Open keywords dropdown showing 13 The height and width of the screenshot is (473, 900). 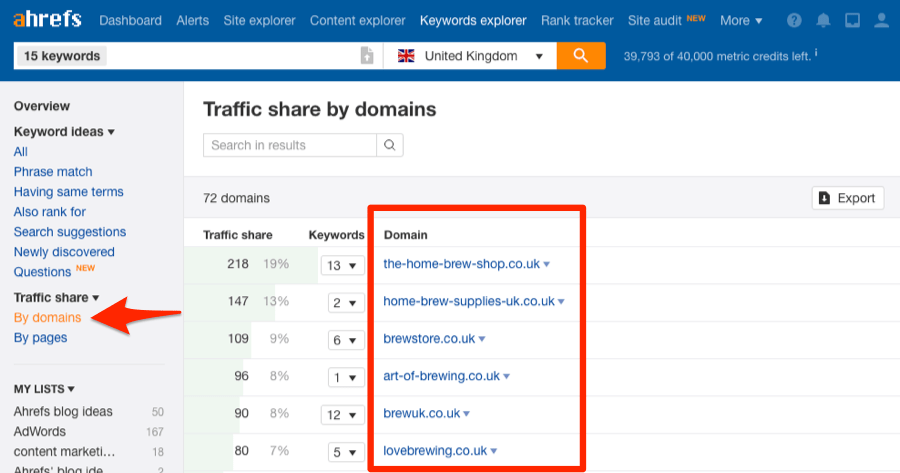click(342, 265)
